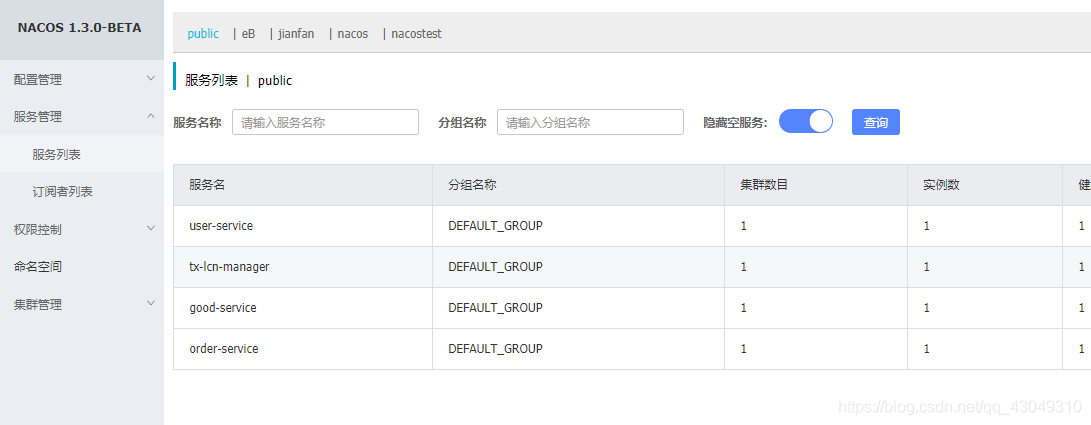Screen dimensions: 1091x425
Task: Click the 集群数目 column header
Action: coord(764,185)
